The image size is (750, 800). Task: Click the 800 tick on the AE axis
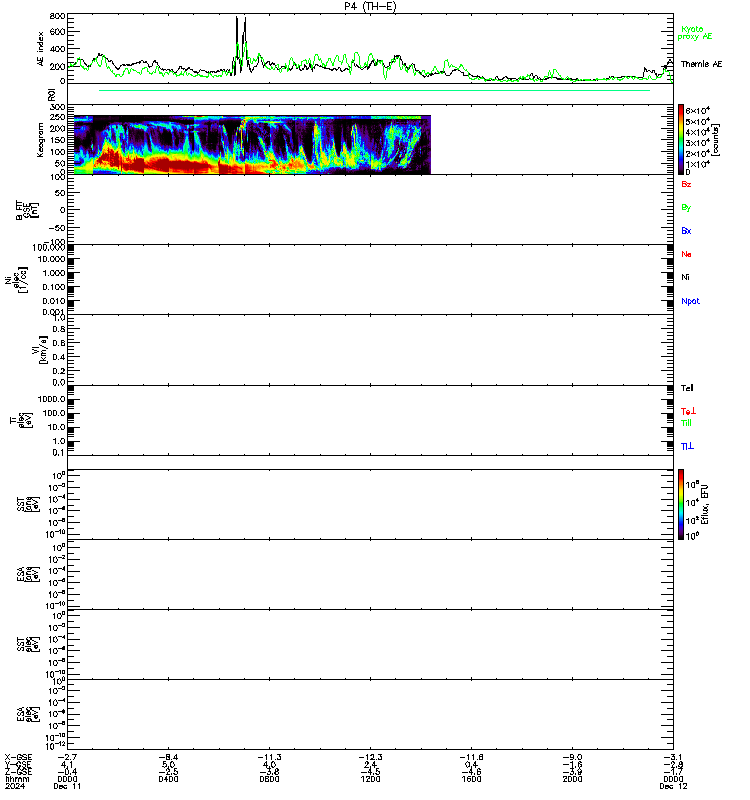coord(58,16)
